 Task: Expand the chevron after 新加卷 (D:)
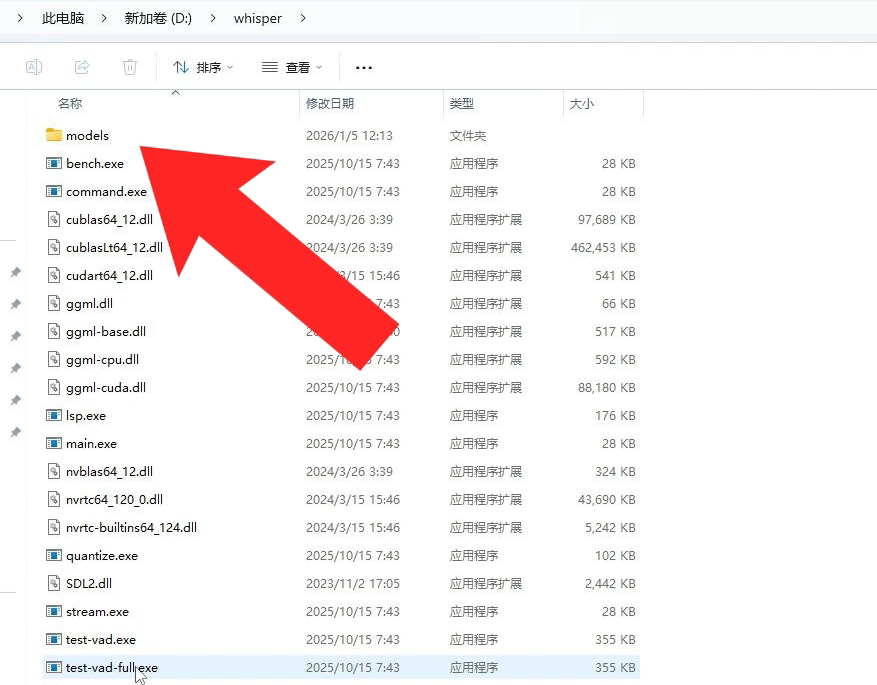(x=213, y=18)
